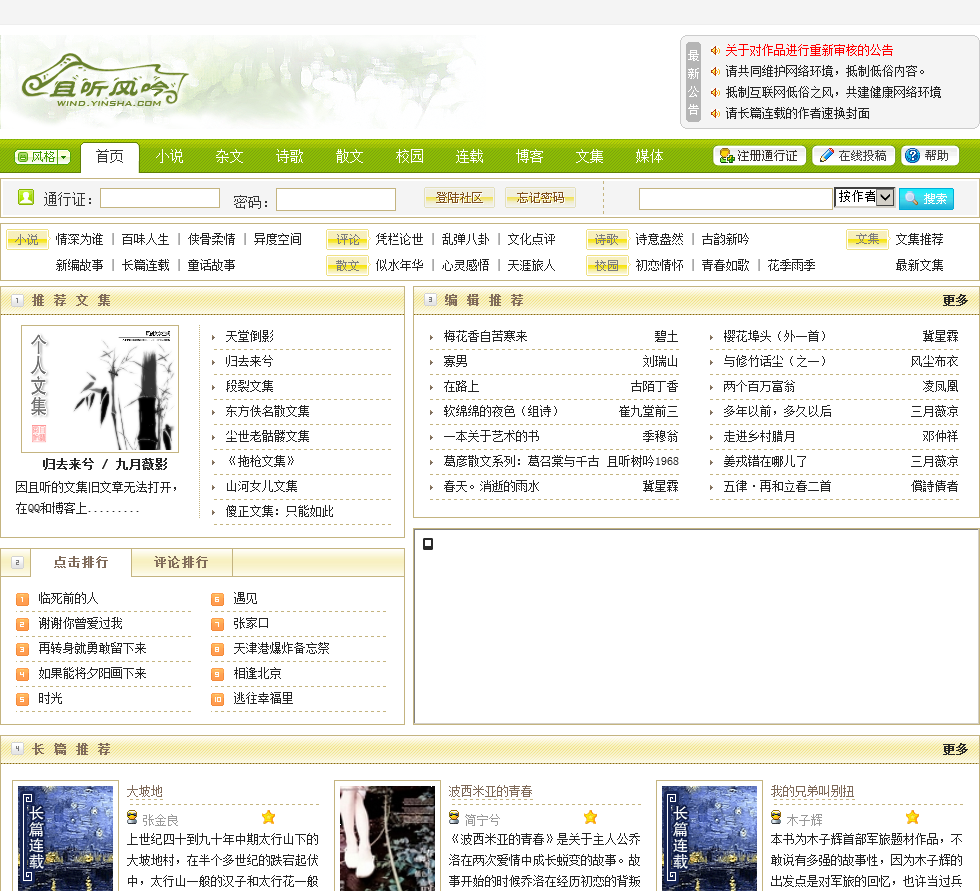Viewport: 980px width, 891px height.
Task: Click the yellow 散文 category tag
Action: (x=348, y=266)
